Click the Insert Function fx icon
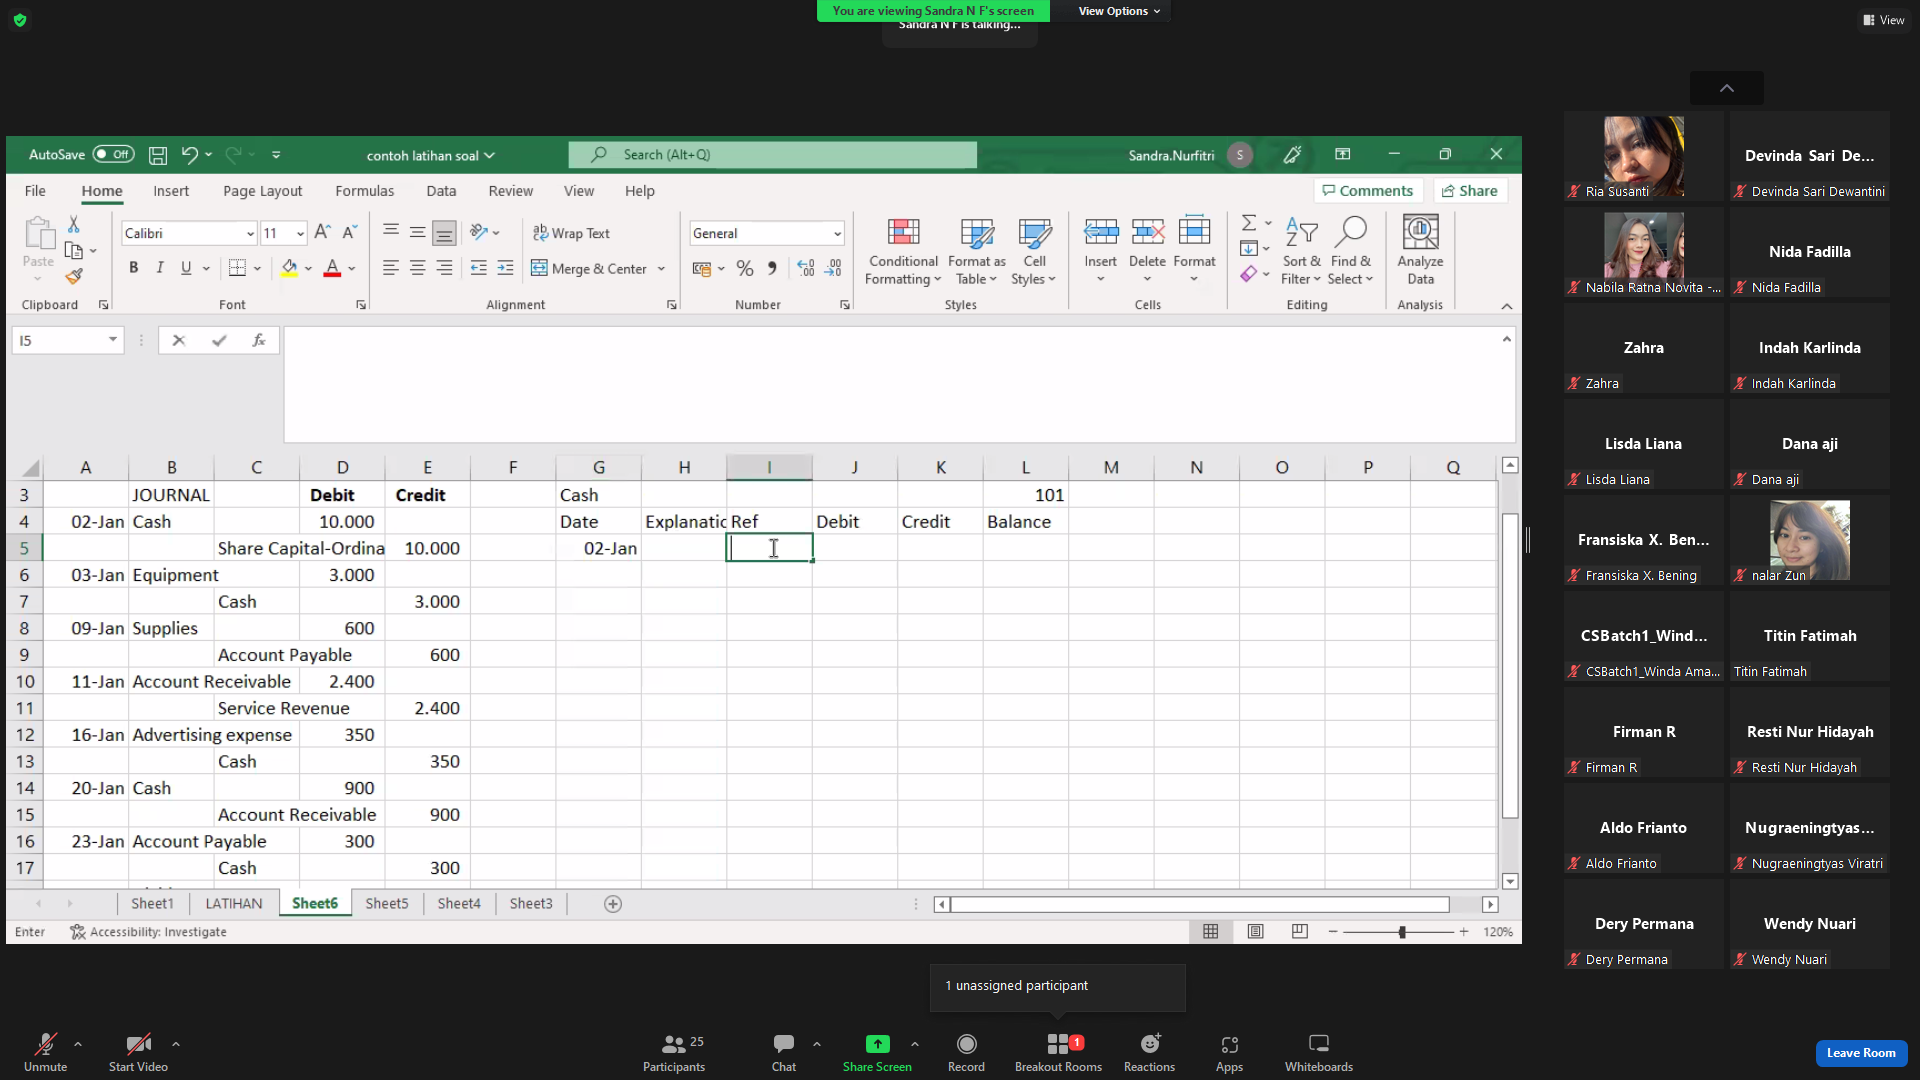This screenshot has width=1920, height=1080. click(x=258, y=340)
